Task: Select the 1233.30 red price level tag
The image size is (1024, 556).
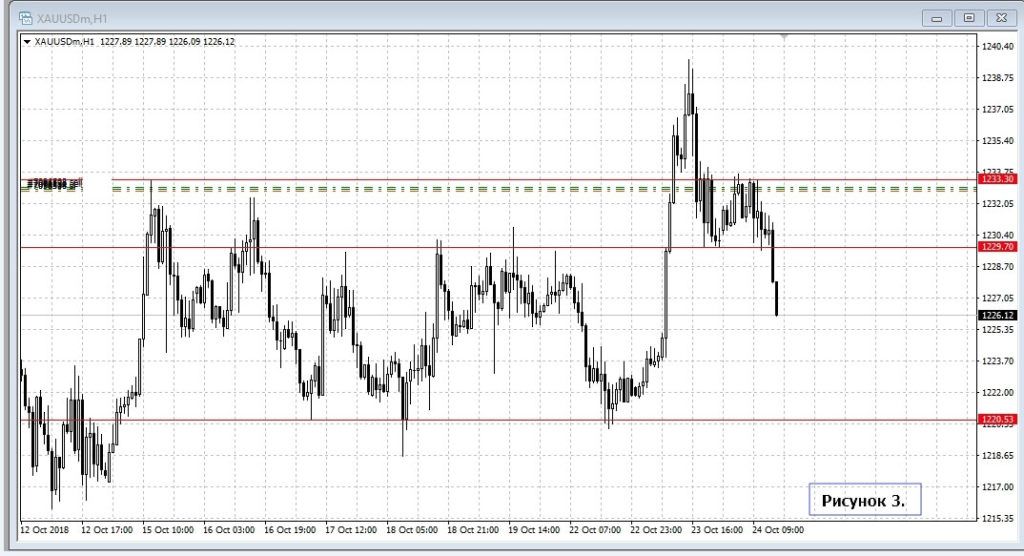Action: [996, 179]
